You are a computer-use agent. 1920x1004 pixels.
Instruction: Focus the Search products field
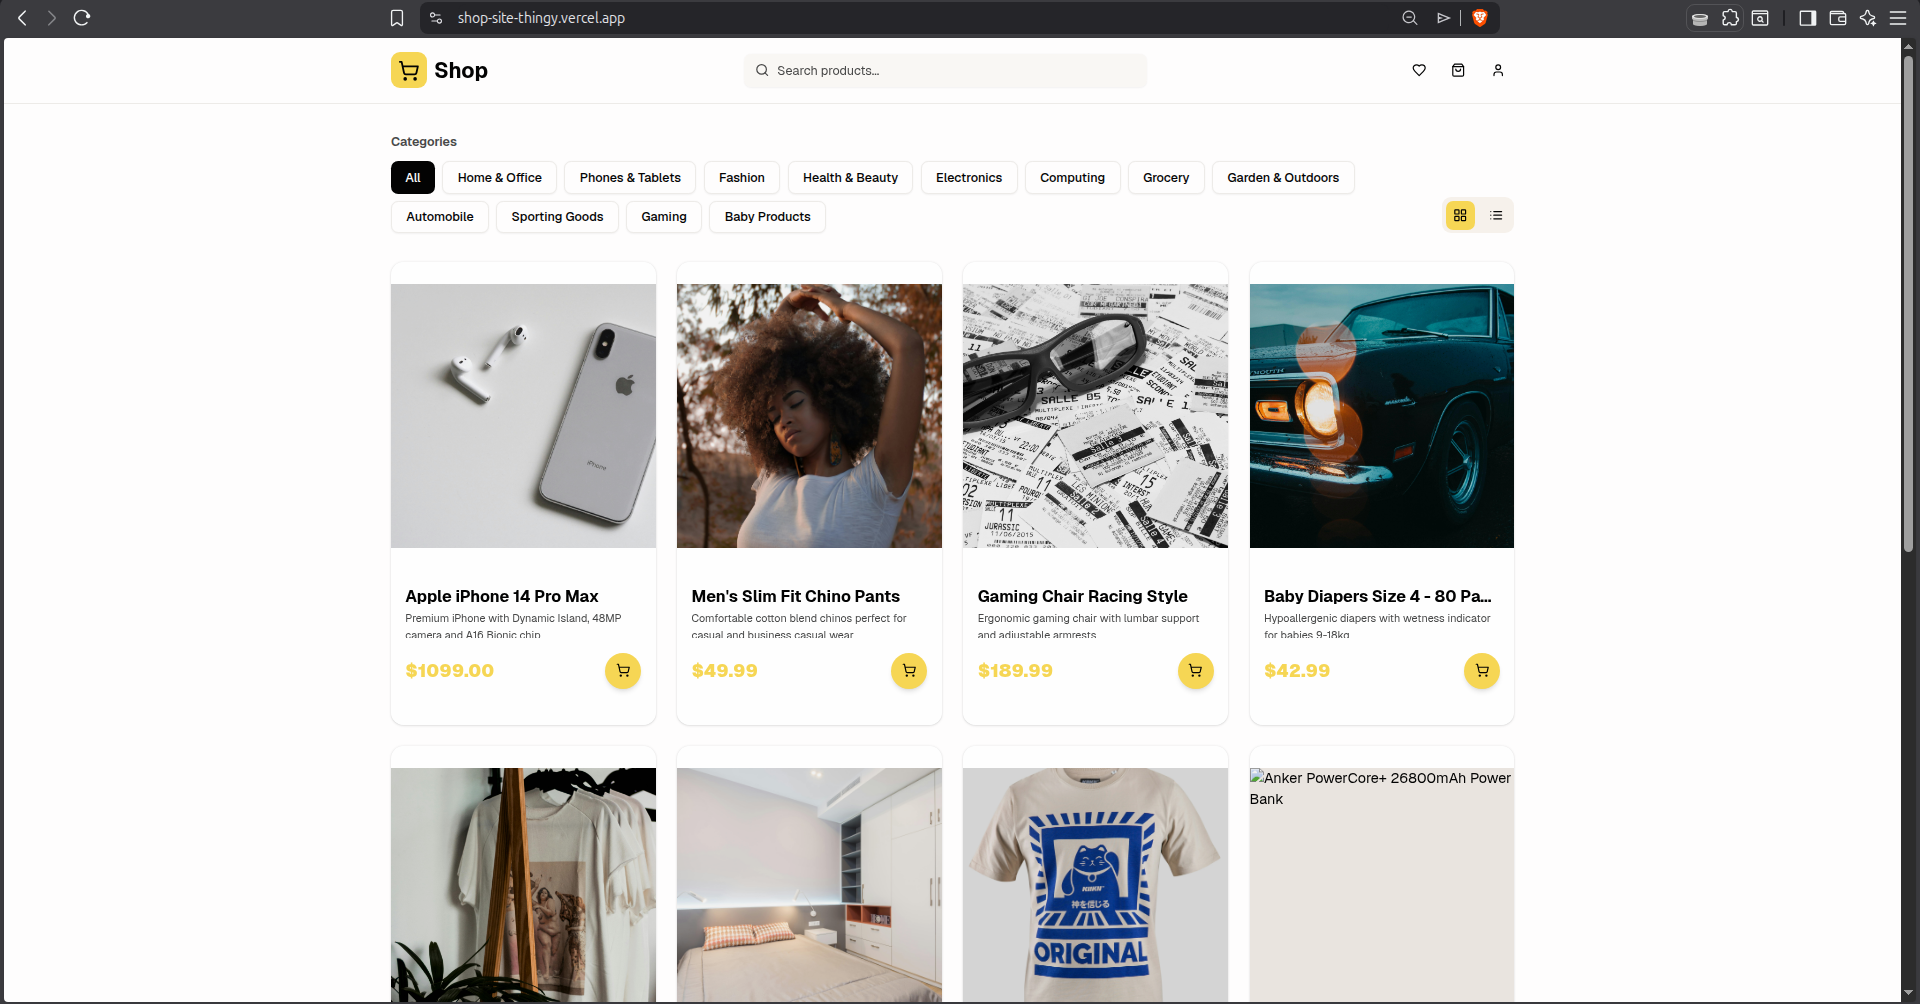point(945,70)
